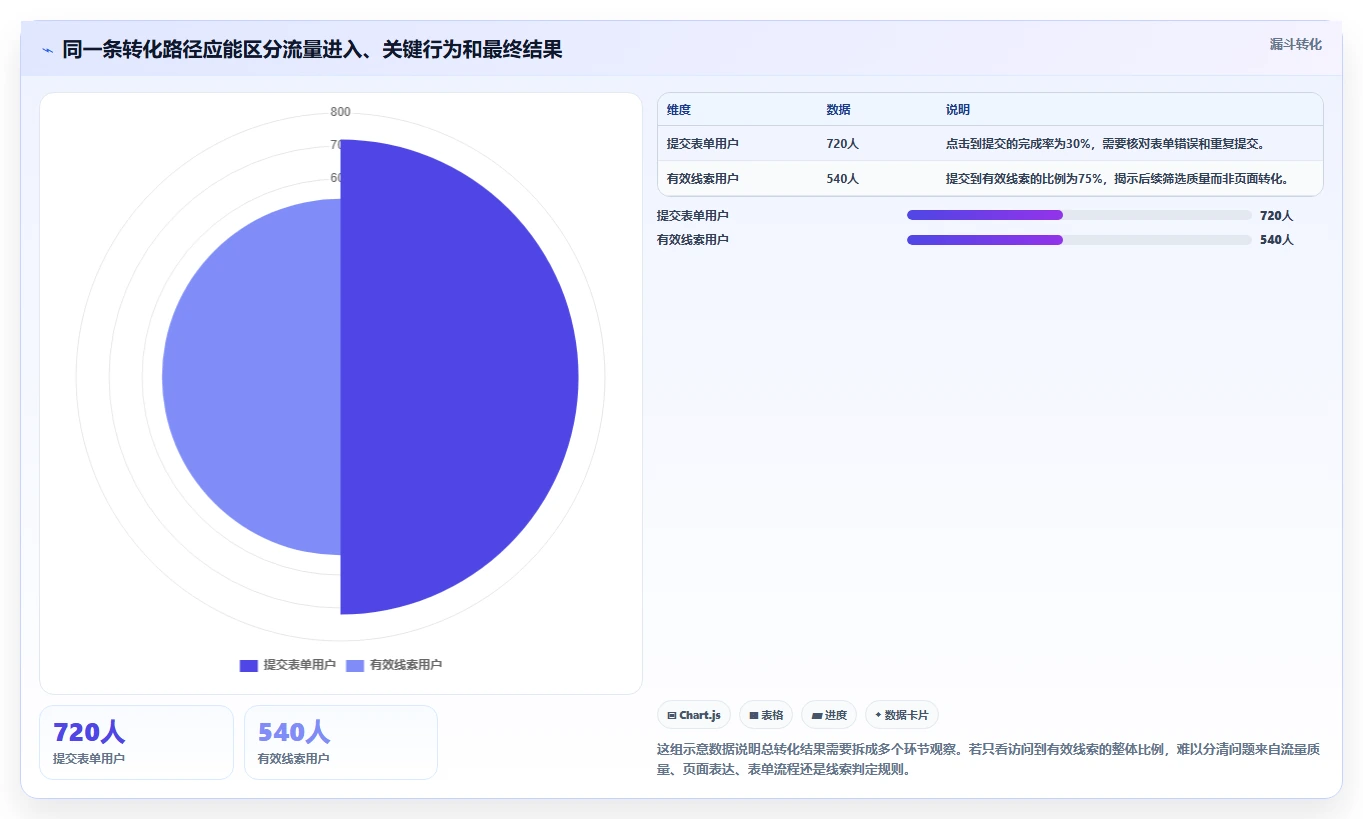
Task: Click the 540人 value beside the progress bar
Action: point(1277,240)
